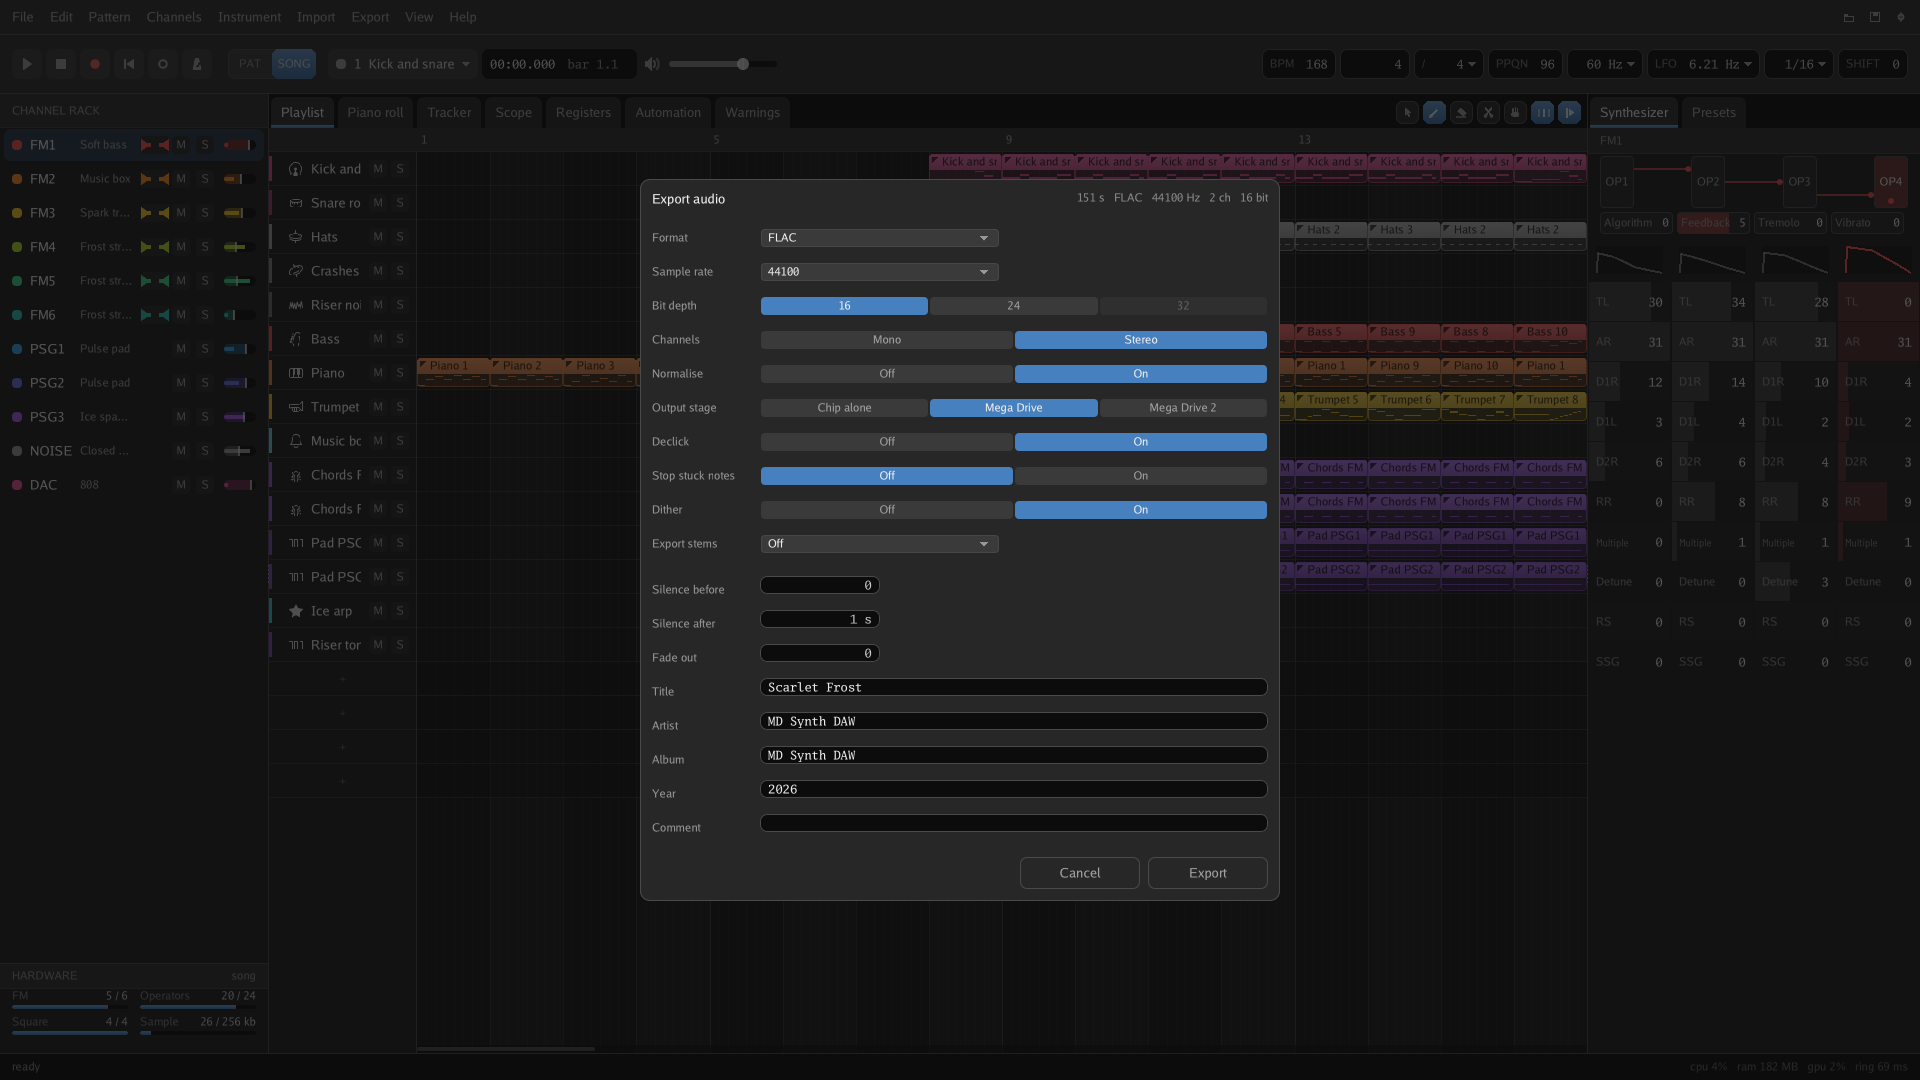Mute the Piano track with M
The width and height of the screenshot is (1920, 1080).
(378, 373)
